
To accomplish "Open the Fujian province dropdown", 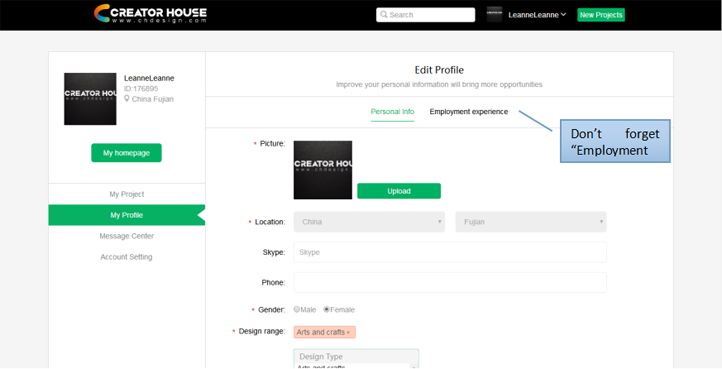I will click(531, 222).
